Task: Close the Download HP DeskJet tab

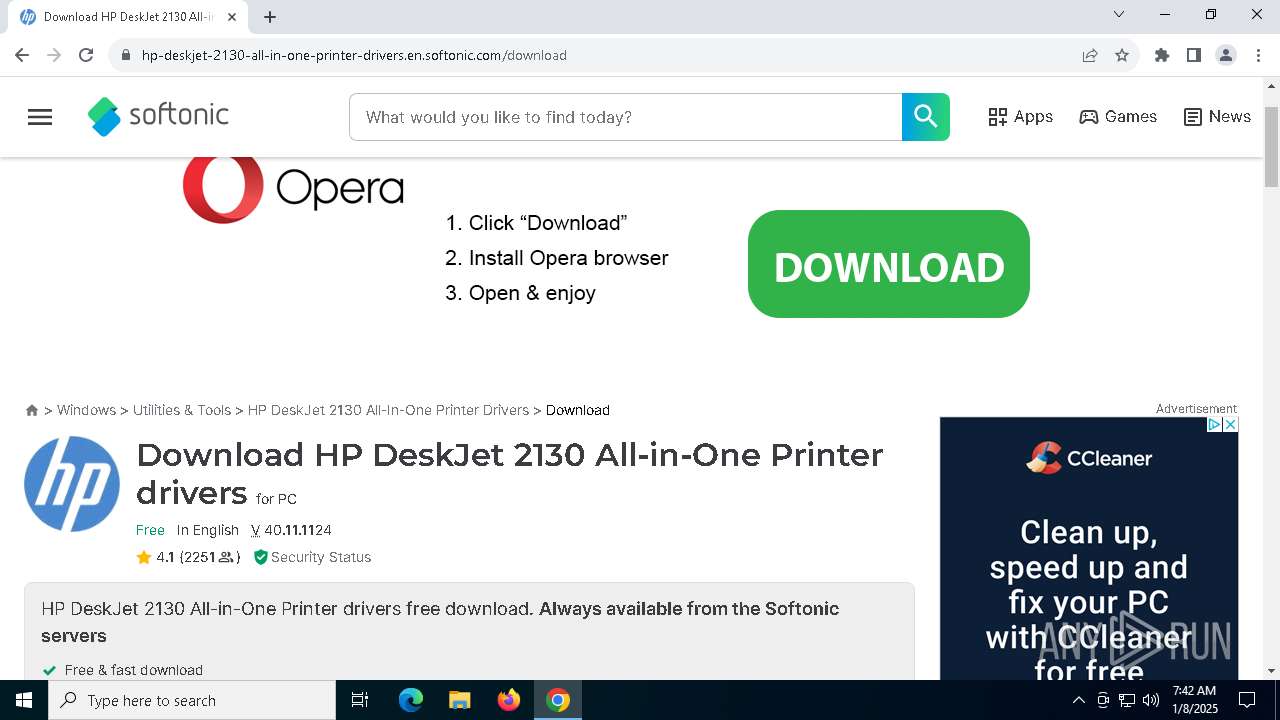Action: [233, 17]
